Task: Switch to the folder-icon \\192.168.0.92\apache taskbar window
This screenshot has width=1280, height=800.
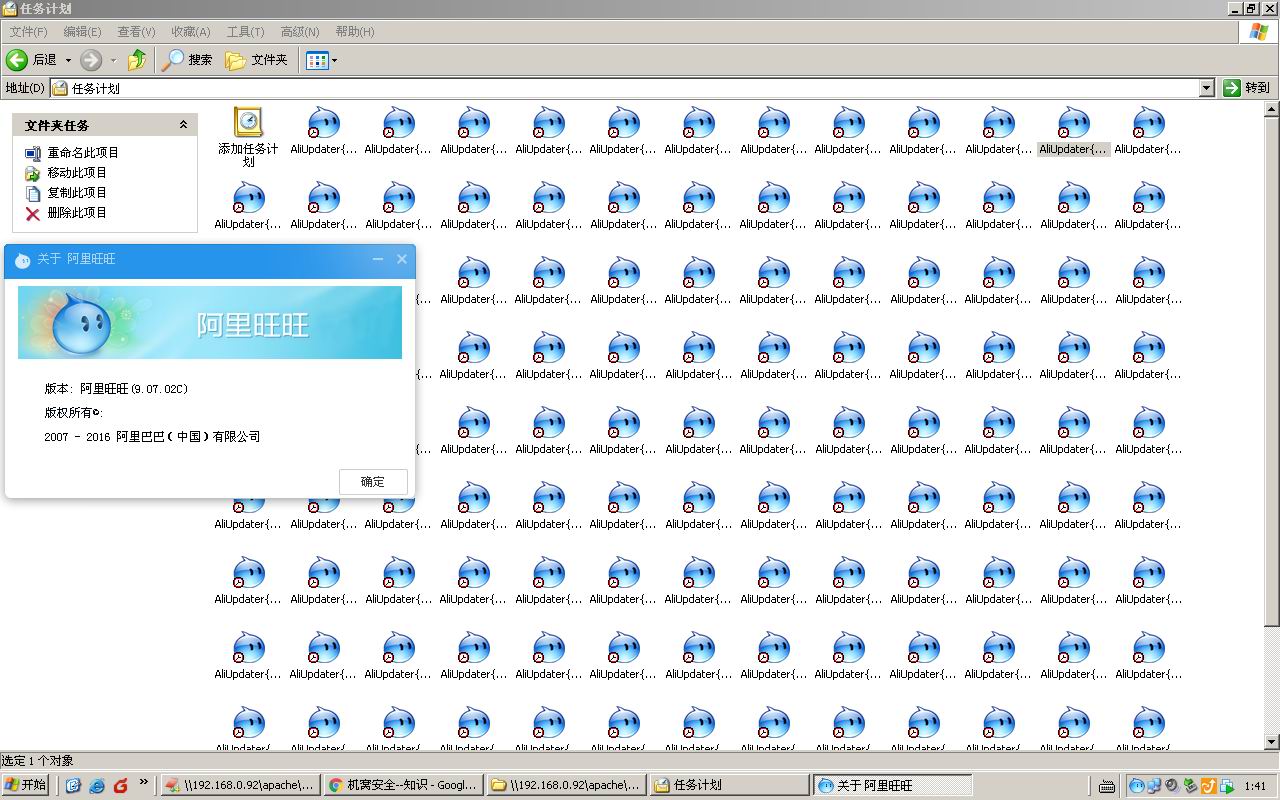Action: [566, 785]
